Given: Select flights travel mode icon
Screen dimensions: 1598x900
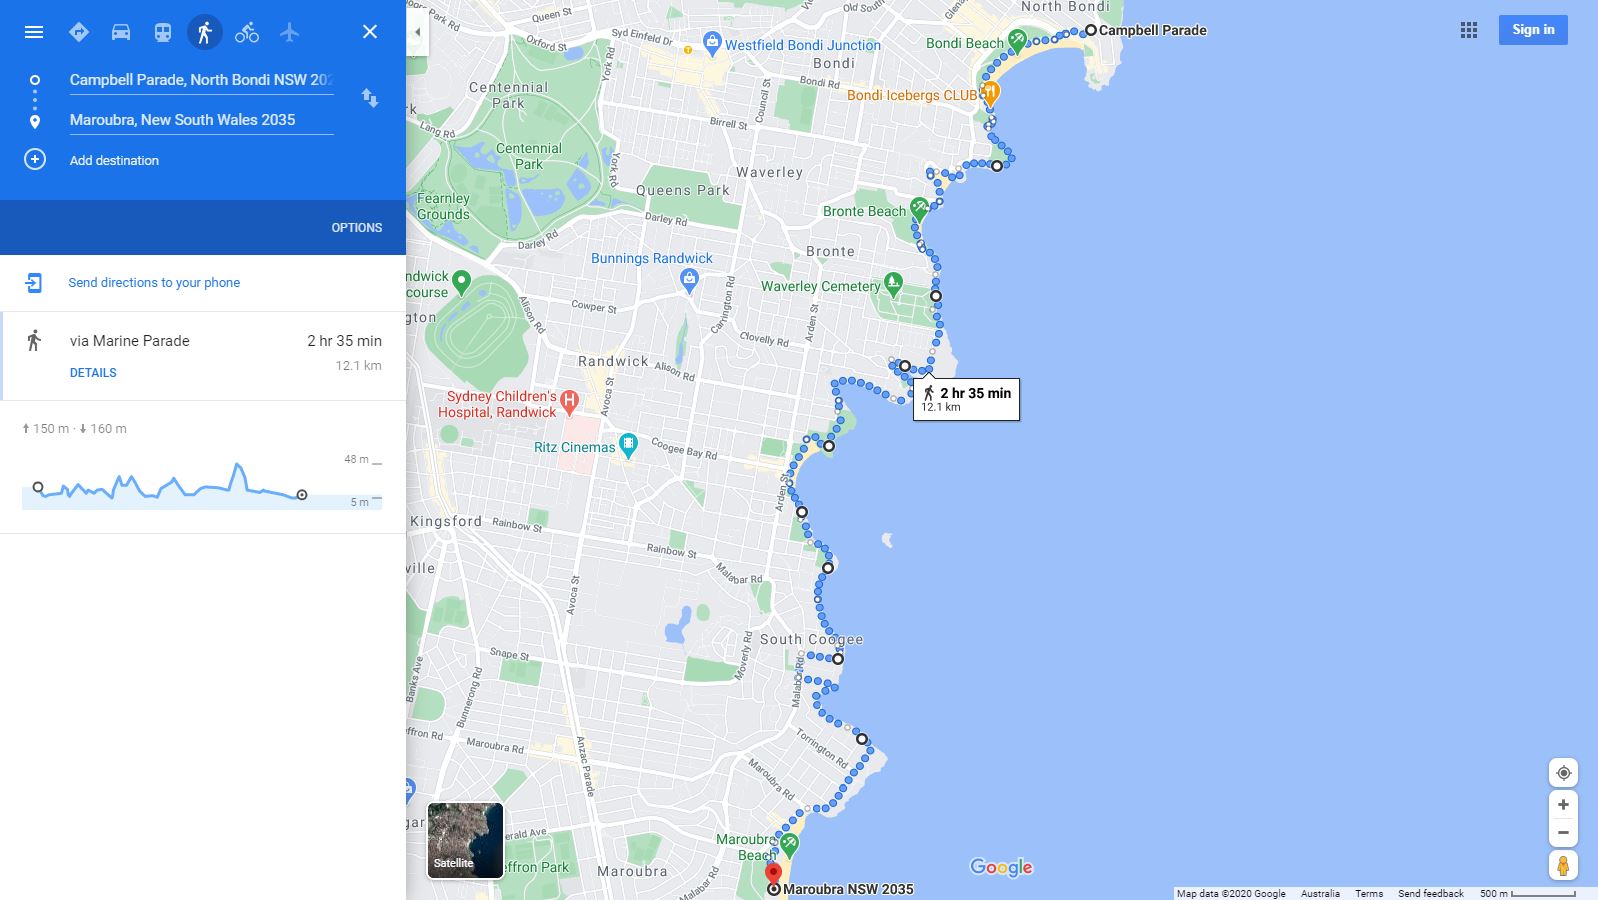Looking at the screenshot, I should pos(289,32).
